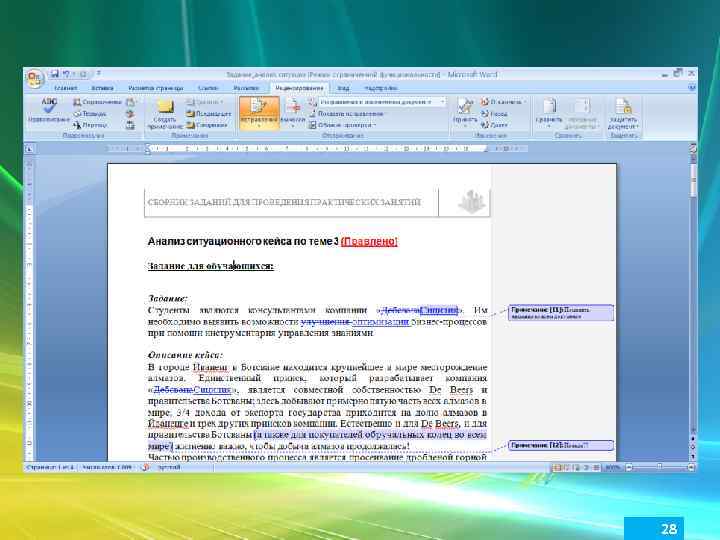Open the Ссылки ribbon tab
Image resolution: width=720 pixels, height=540 pixels.
pos(208,88)
